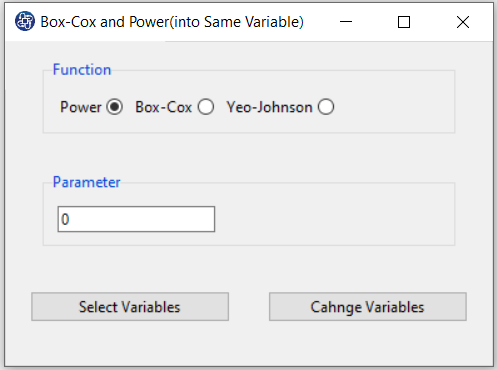This screenshot has width=497, height=370.
Task: Click the Power label text
Action: [81, 107]
